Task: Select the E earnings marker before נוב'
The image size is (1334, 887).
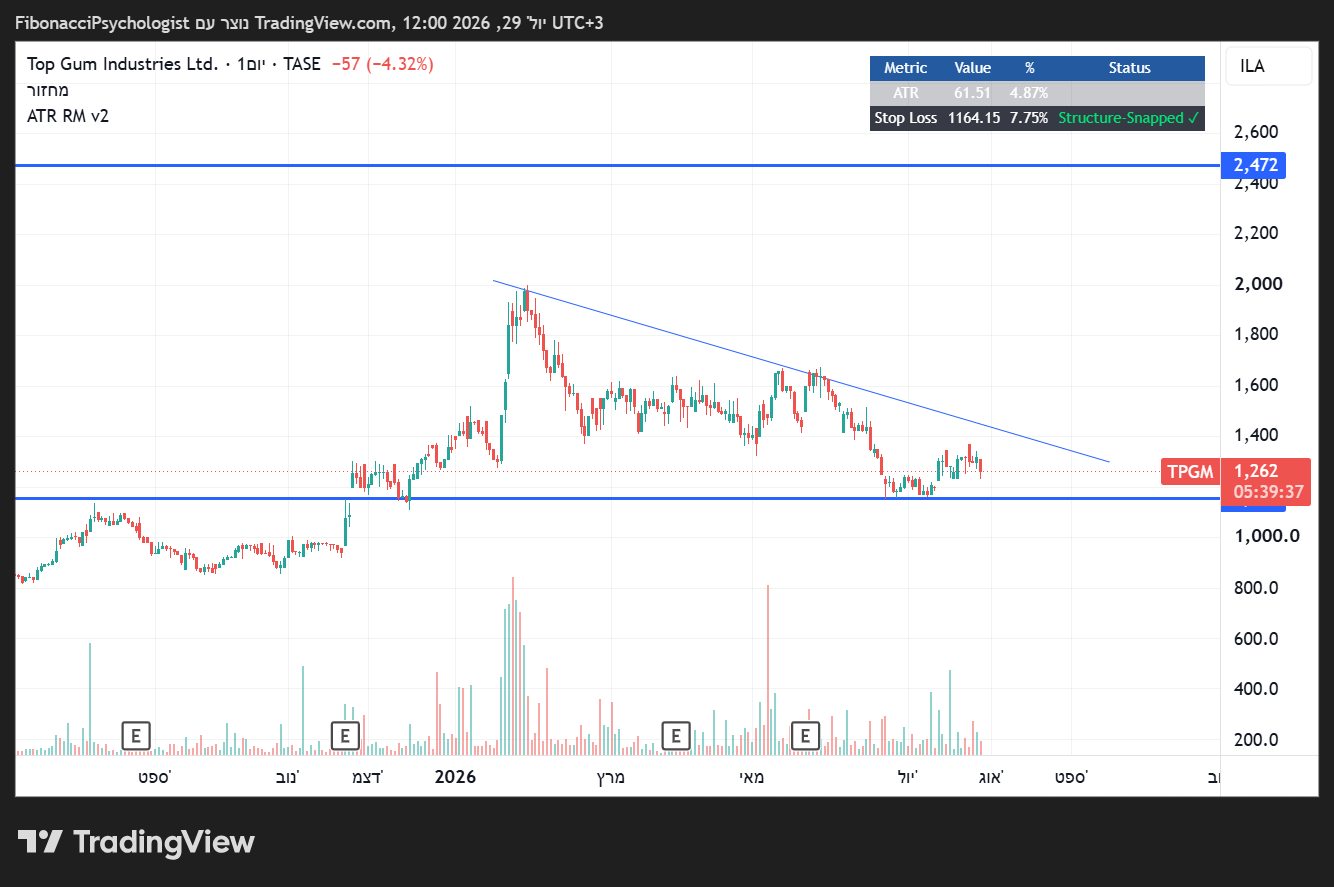Action: (136, 736)
